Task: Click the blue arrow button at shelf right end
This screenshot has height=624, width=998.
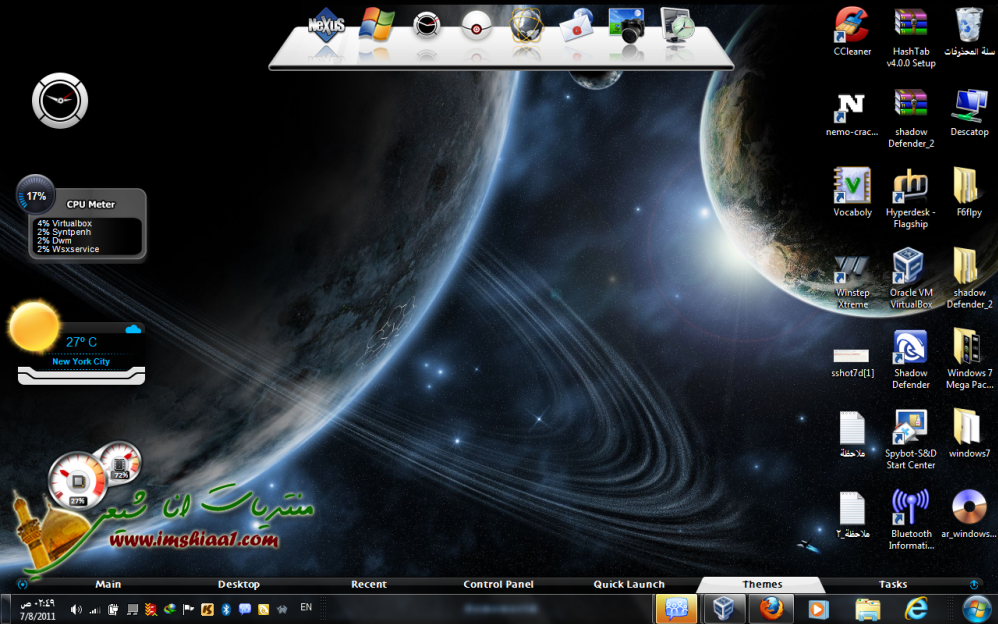Action: click(x=974, y=585)
